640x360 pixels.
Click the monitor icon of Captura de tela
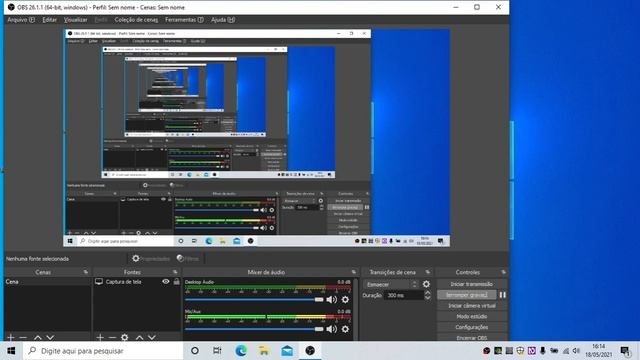pos(99,282)
